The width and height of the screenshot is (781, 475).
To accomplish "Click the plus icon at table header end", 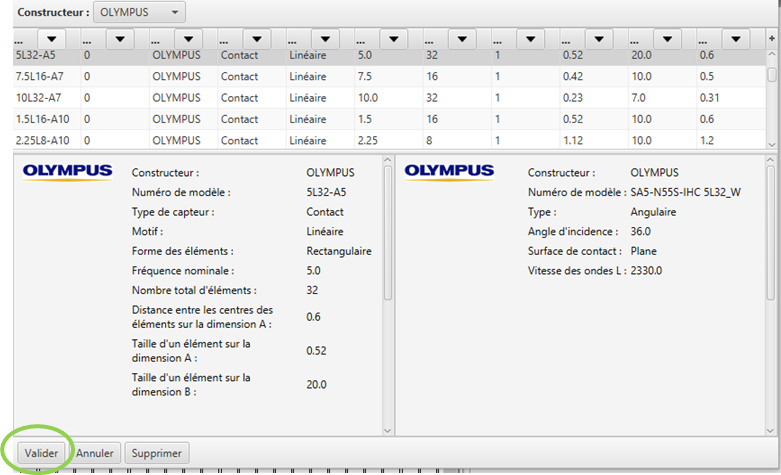I will pos(772,38).
